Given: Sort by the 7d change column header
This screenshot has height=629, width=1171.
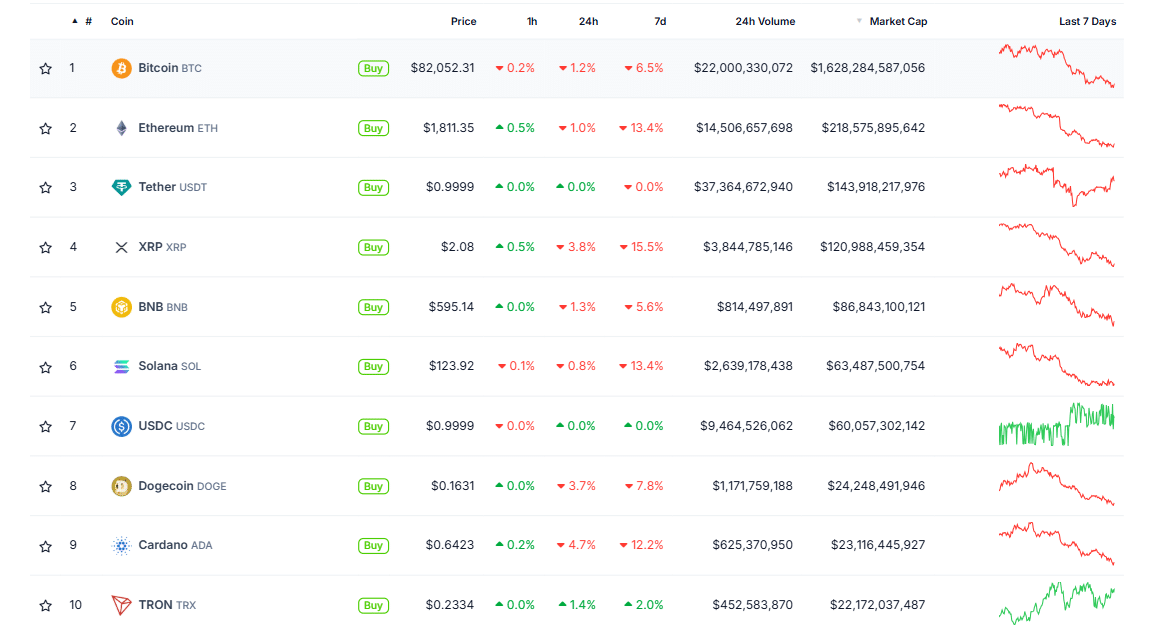Looking at the screenshot, I should pos(660,21).
